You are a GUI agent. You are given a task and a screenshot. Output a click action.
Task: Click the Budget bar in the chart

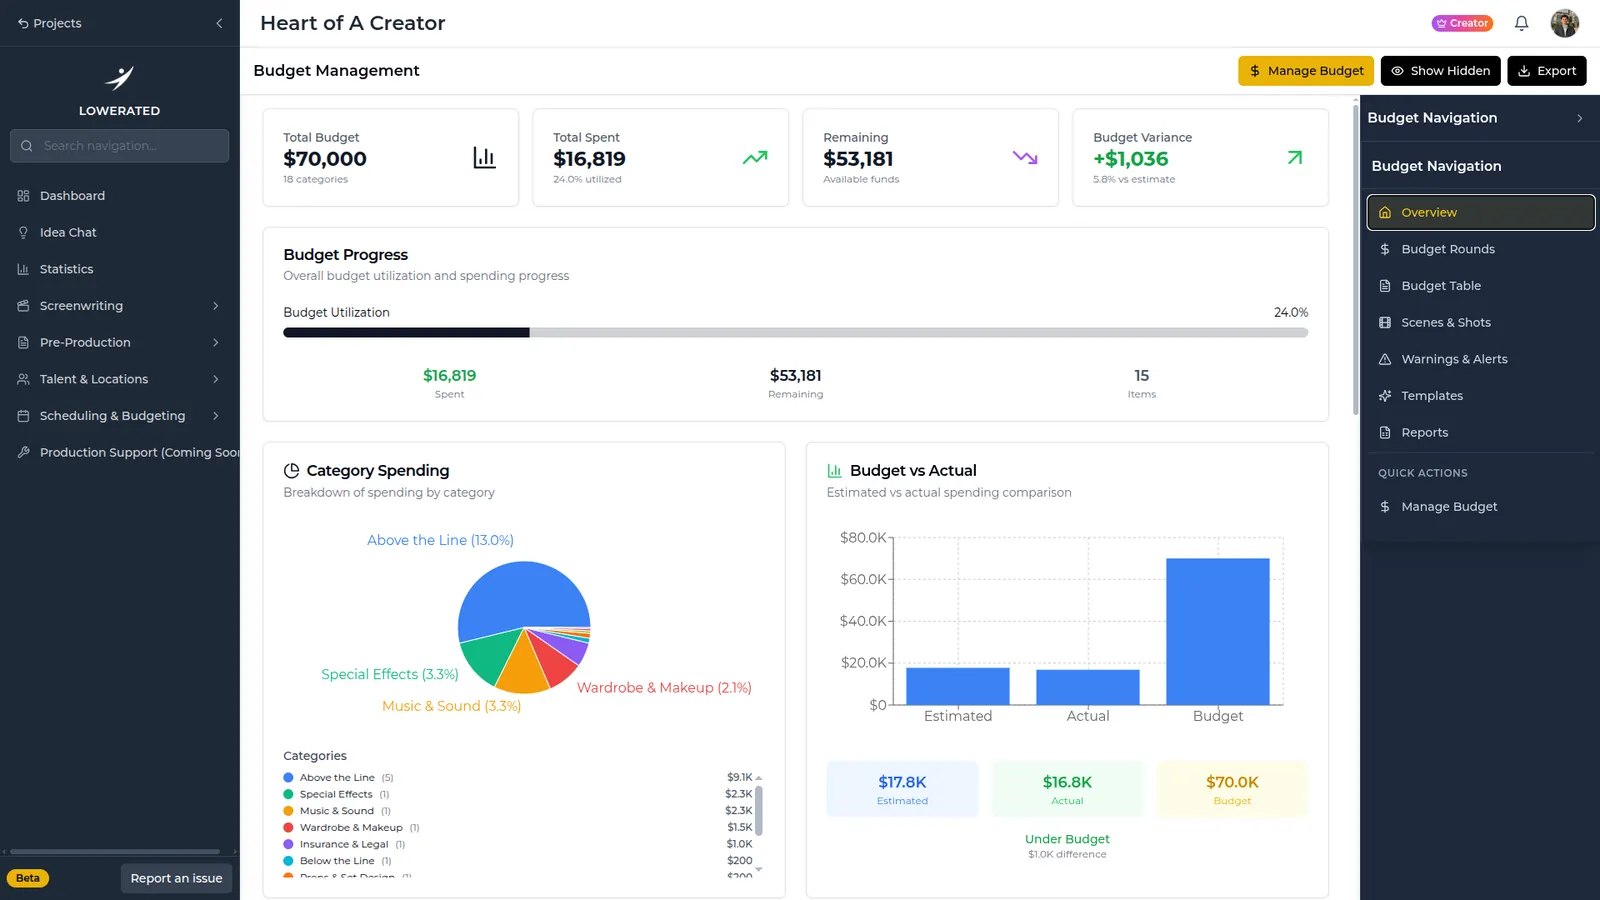[1218, 632]
